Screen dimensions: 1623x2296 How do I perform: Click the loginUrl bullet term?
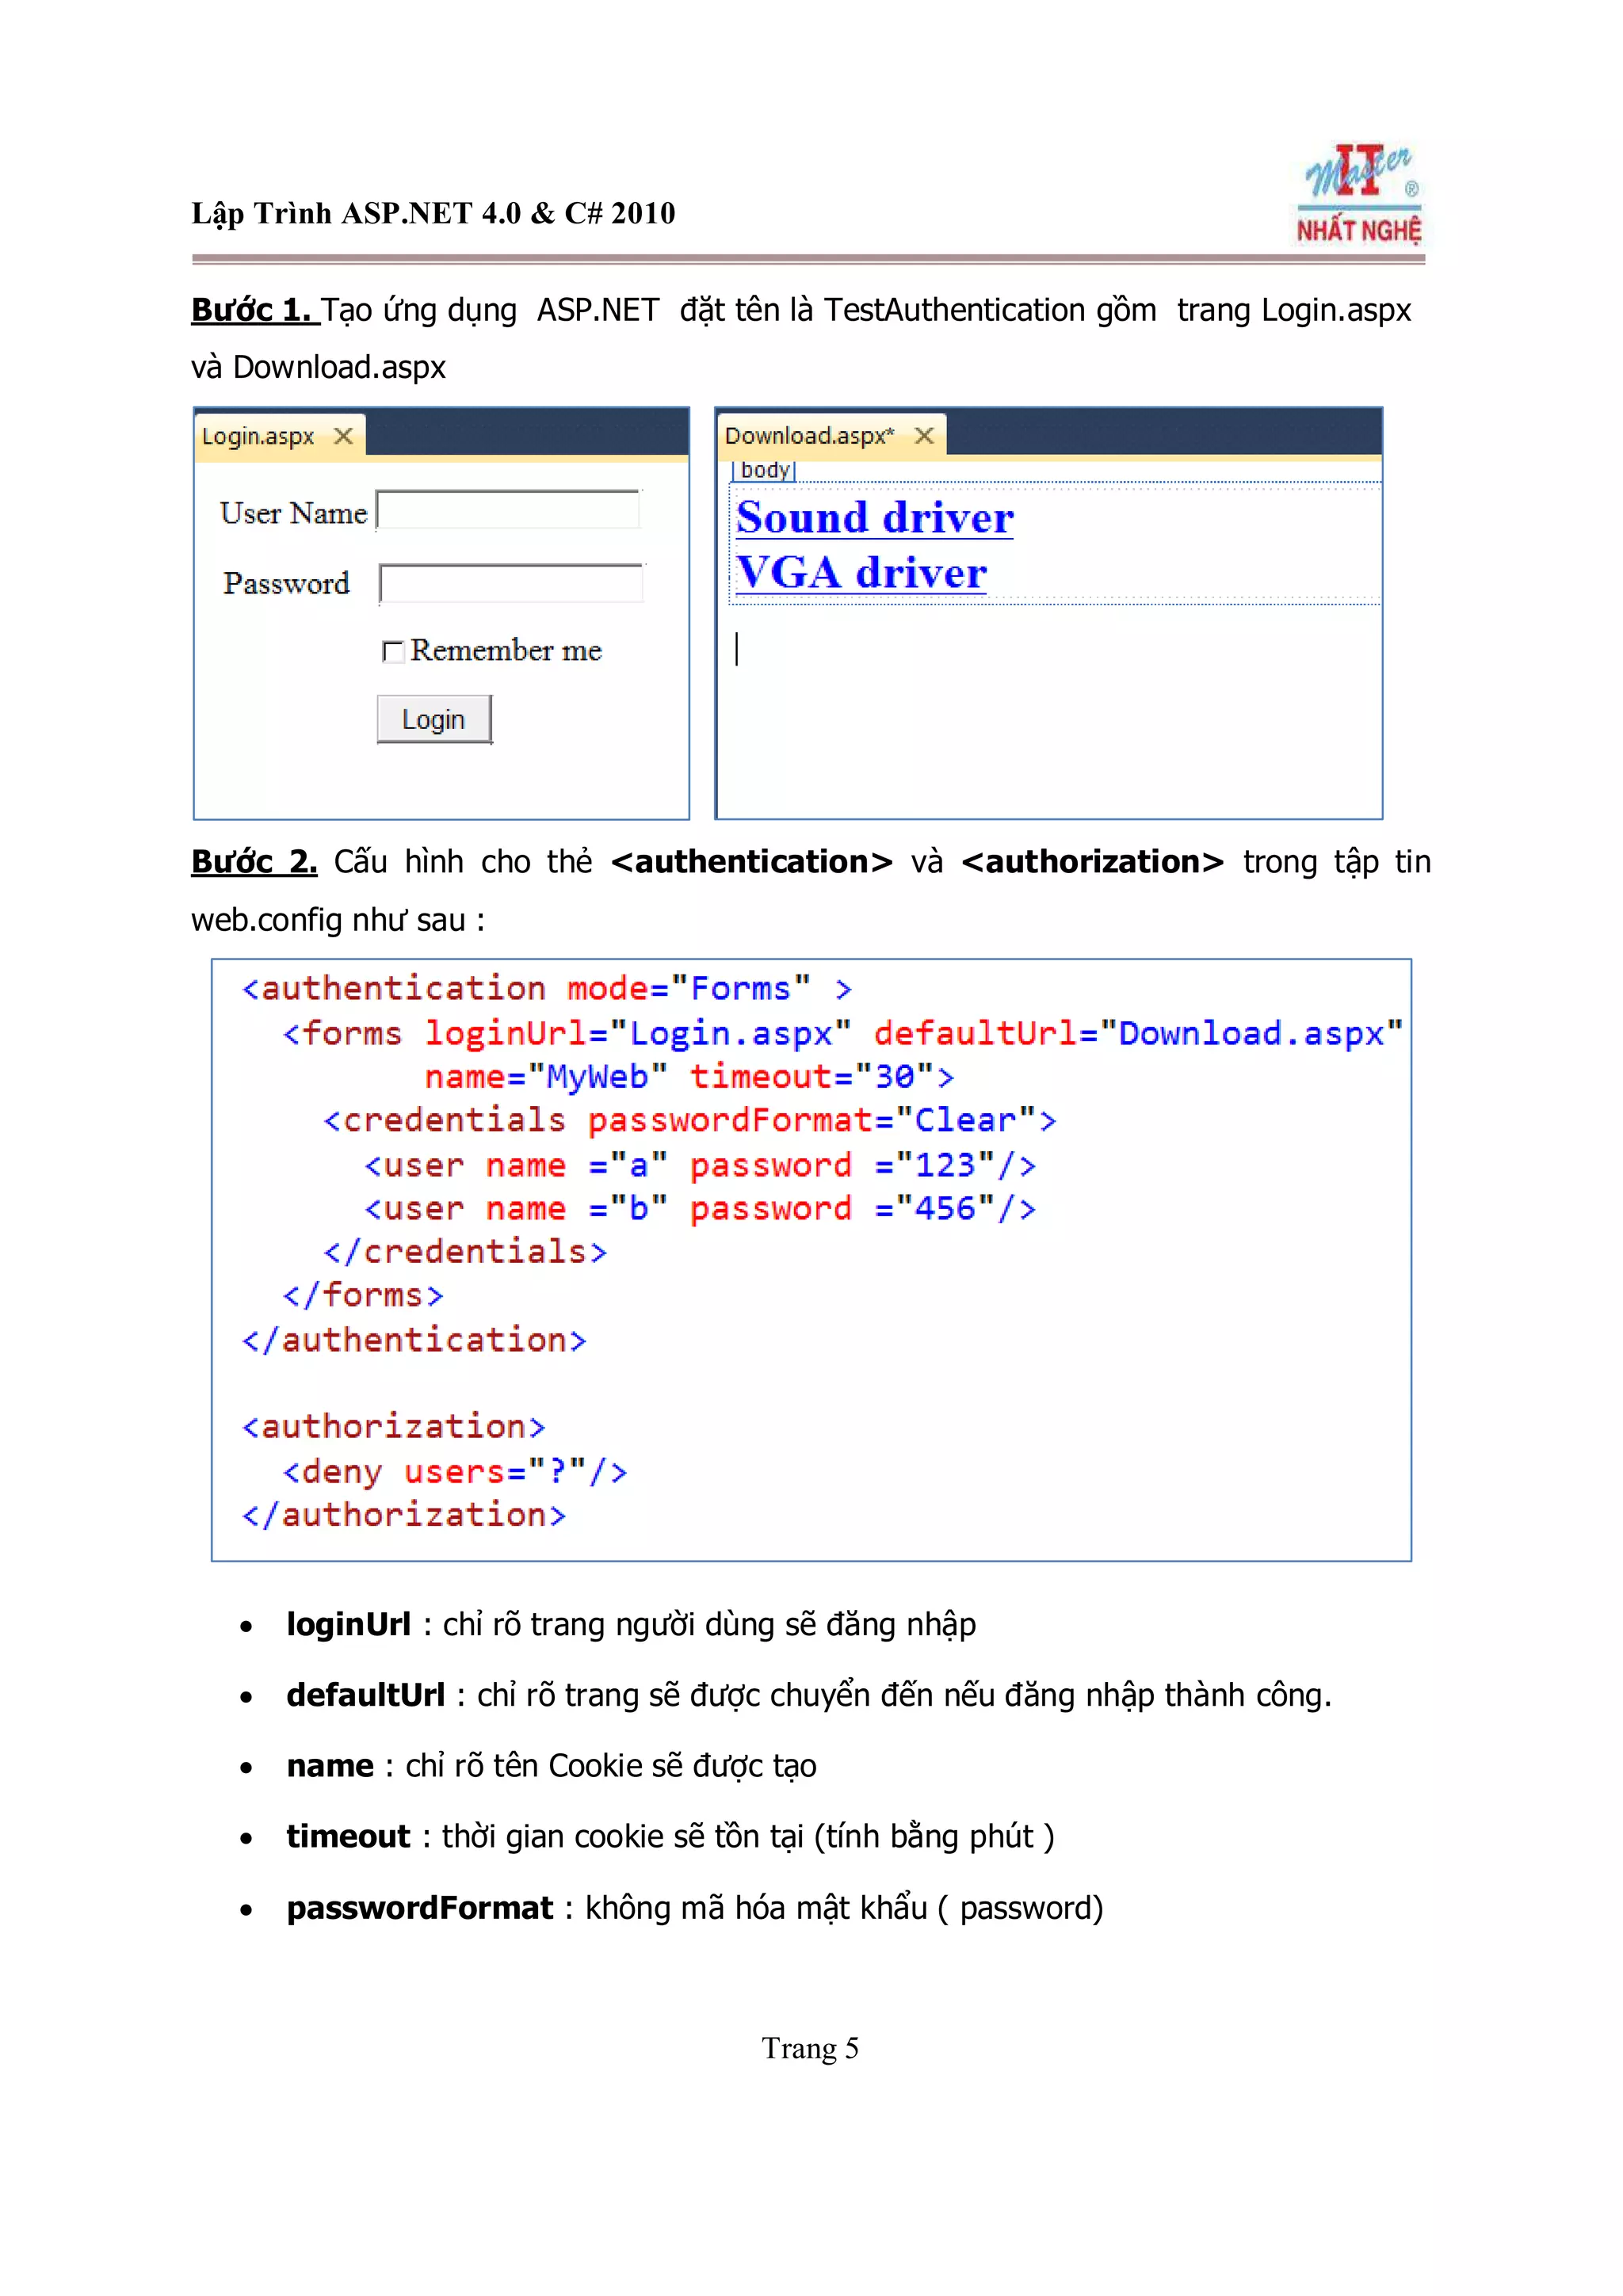(x=348, y=1624)
